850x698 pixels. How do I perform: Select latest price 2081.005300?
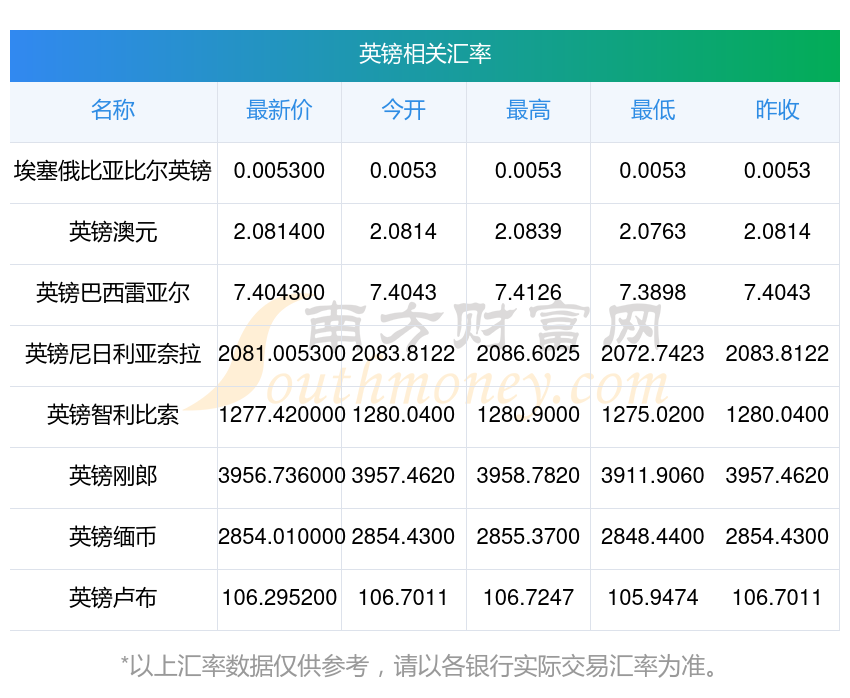281,354
